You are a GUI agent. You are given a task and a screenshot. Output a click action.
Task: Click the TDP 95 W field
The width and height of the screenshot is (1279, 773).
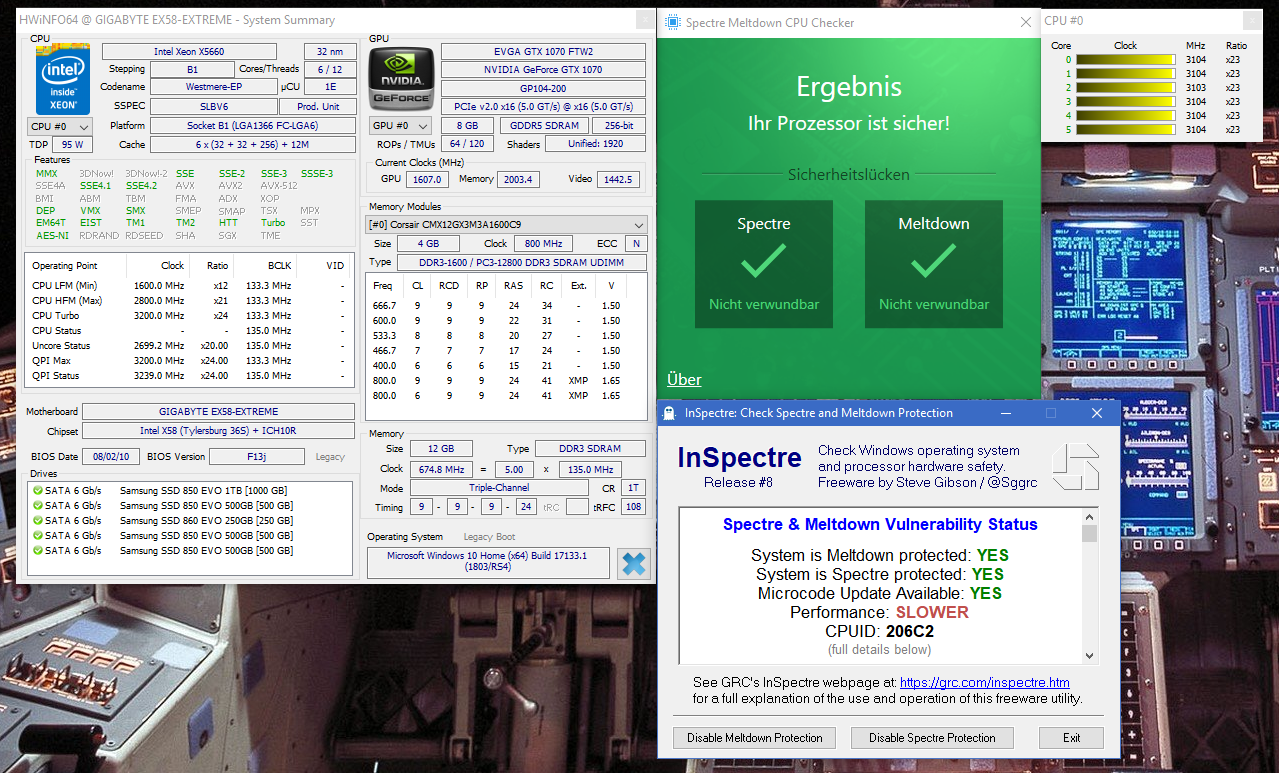tap(72, 145)
